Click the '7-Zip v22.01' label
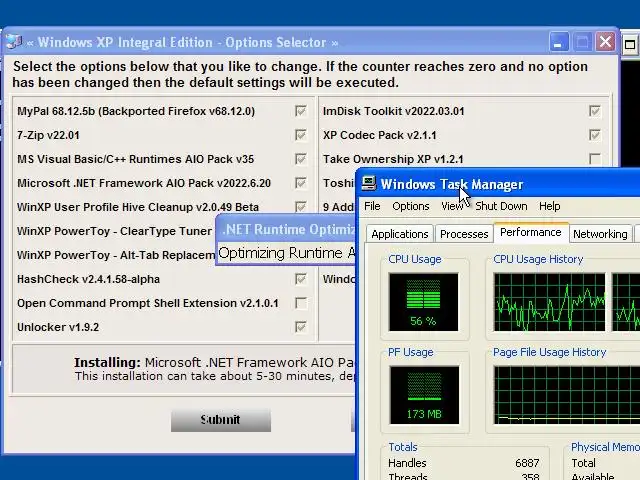Image resolution: width=640 pixels, height=480 pixels. point(48,135)
